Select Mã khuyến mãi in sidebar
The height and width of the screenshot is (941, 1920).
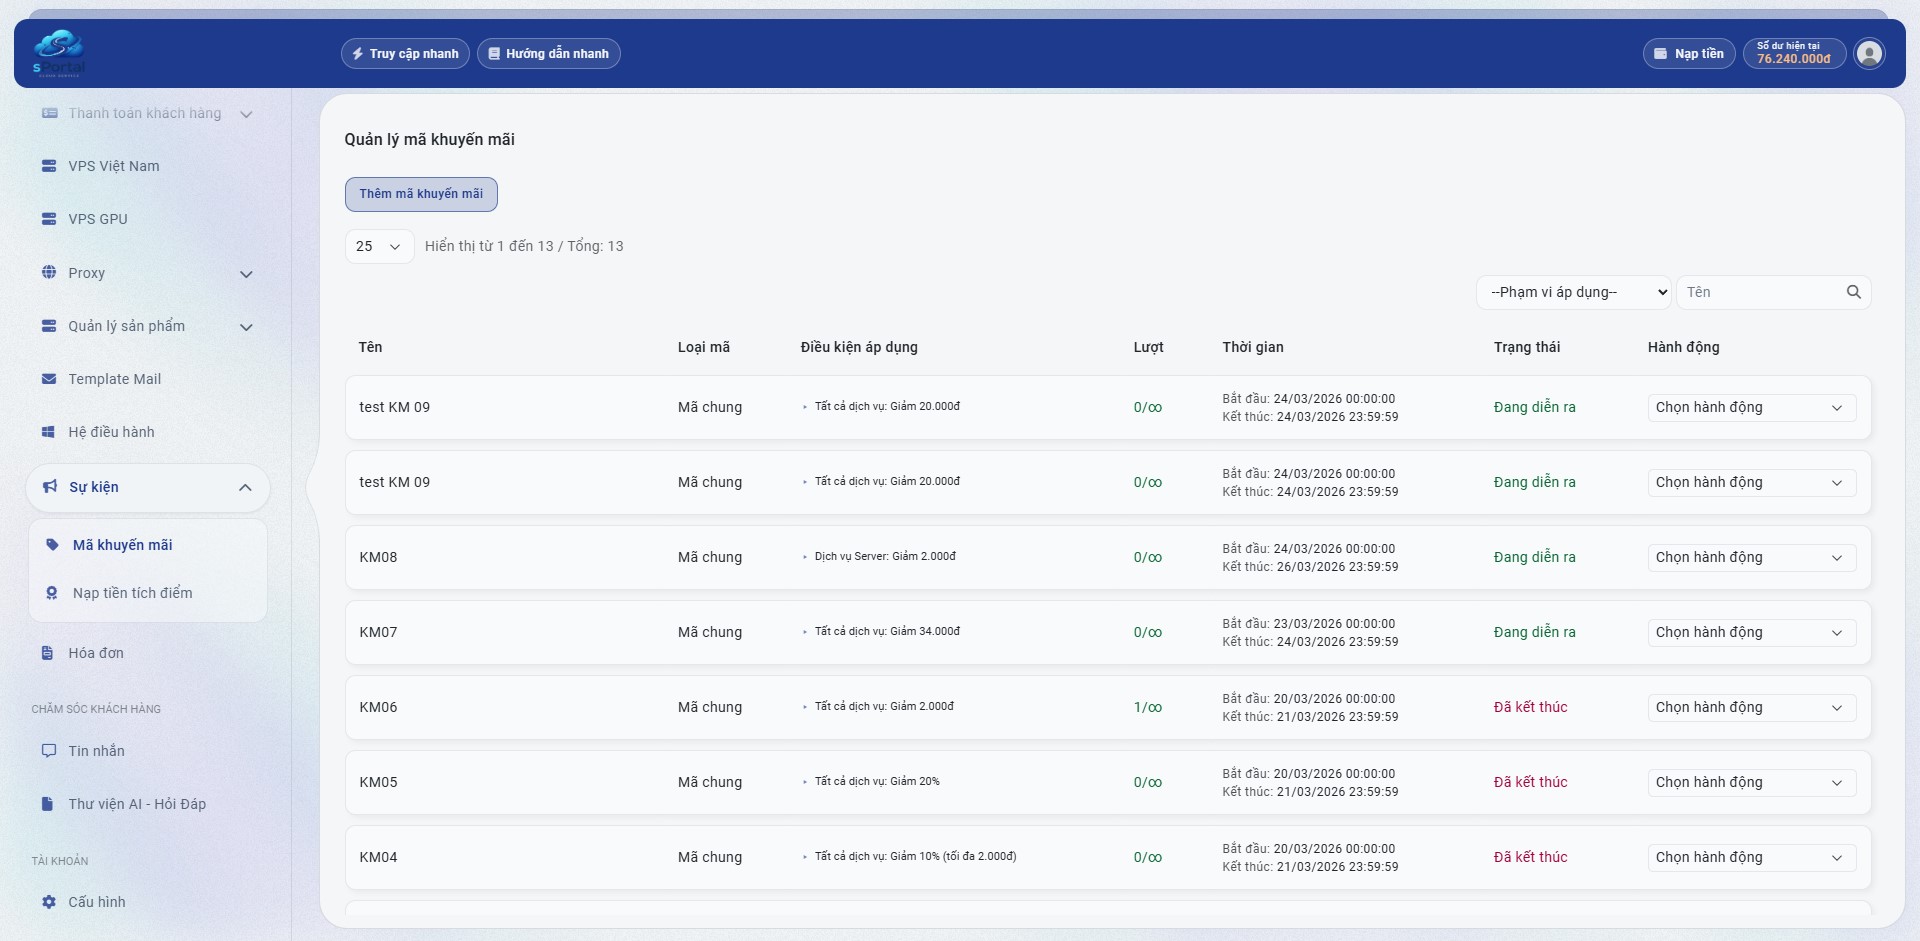click(x=122, y=545)
